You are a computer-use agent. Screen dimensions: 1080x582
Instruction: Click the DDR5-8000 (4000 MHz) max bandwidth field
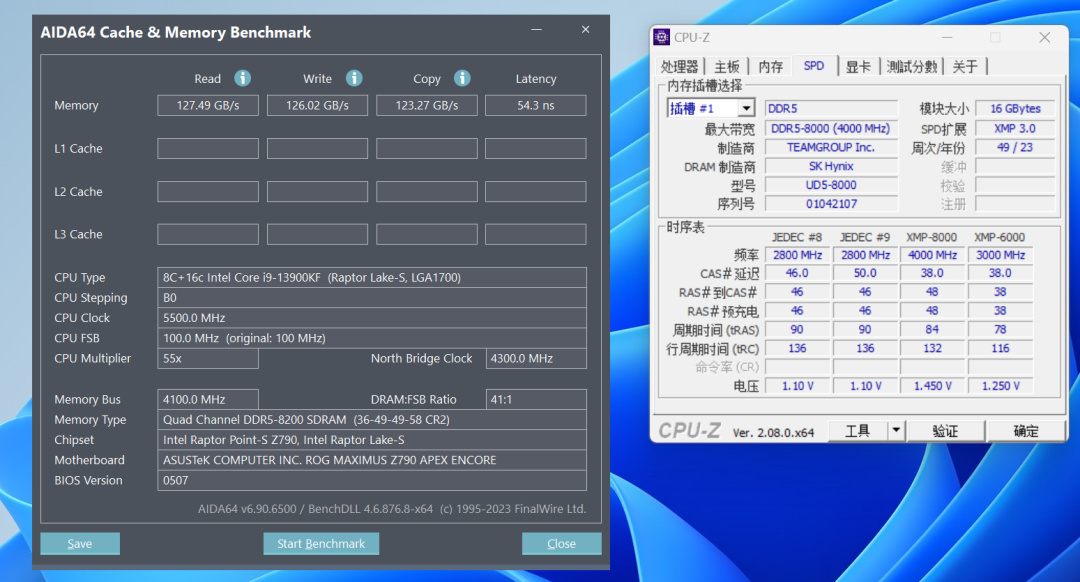click(831, 128)
